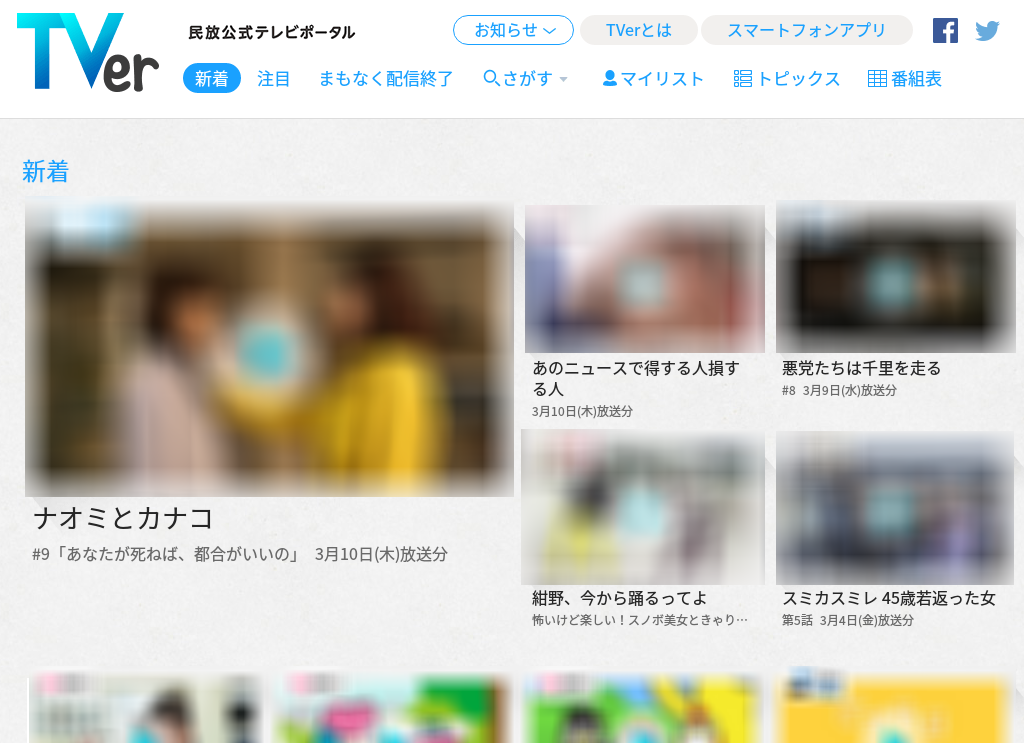
Task: Open あのニュースで得する人損する人 episode
Action: coord(643,278)
